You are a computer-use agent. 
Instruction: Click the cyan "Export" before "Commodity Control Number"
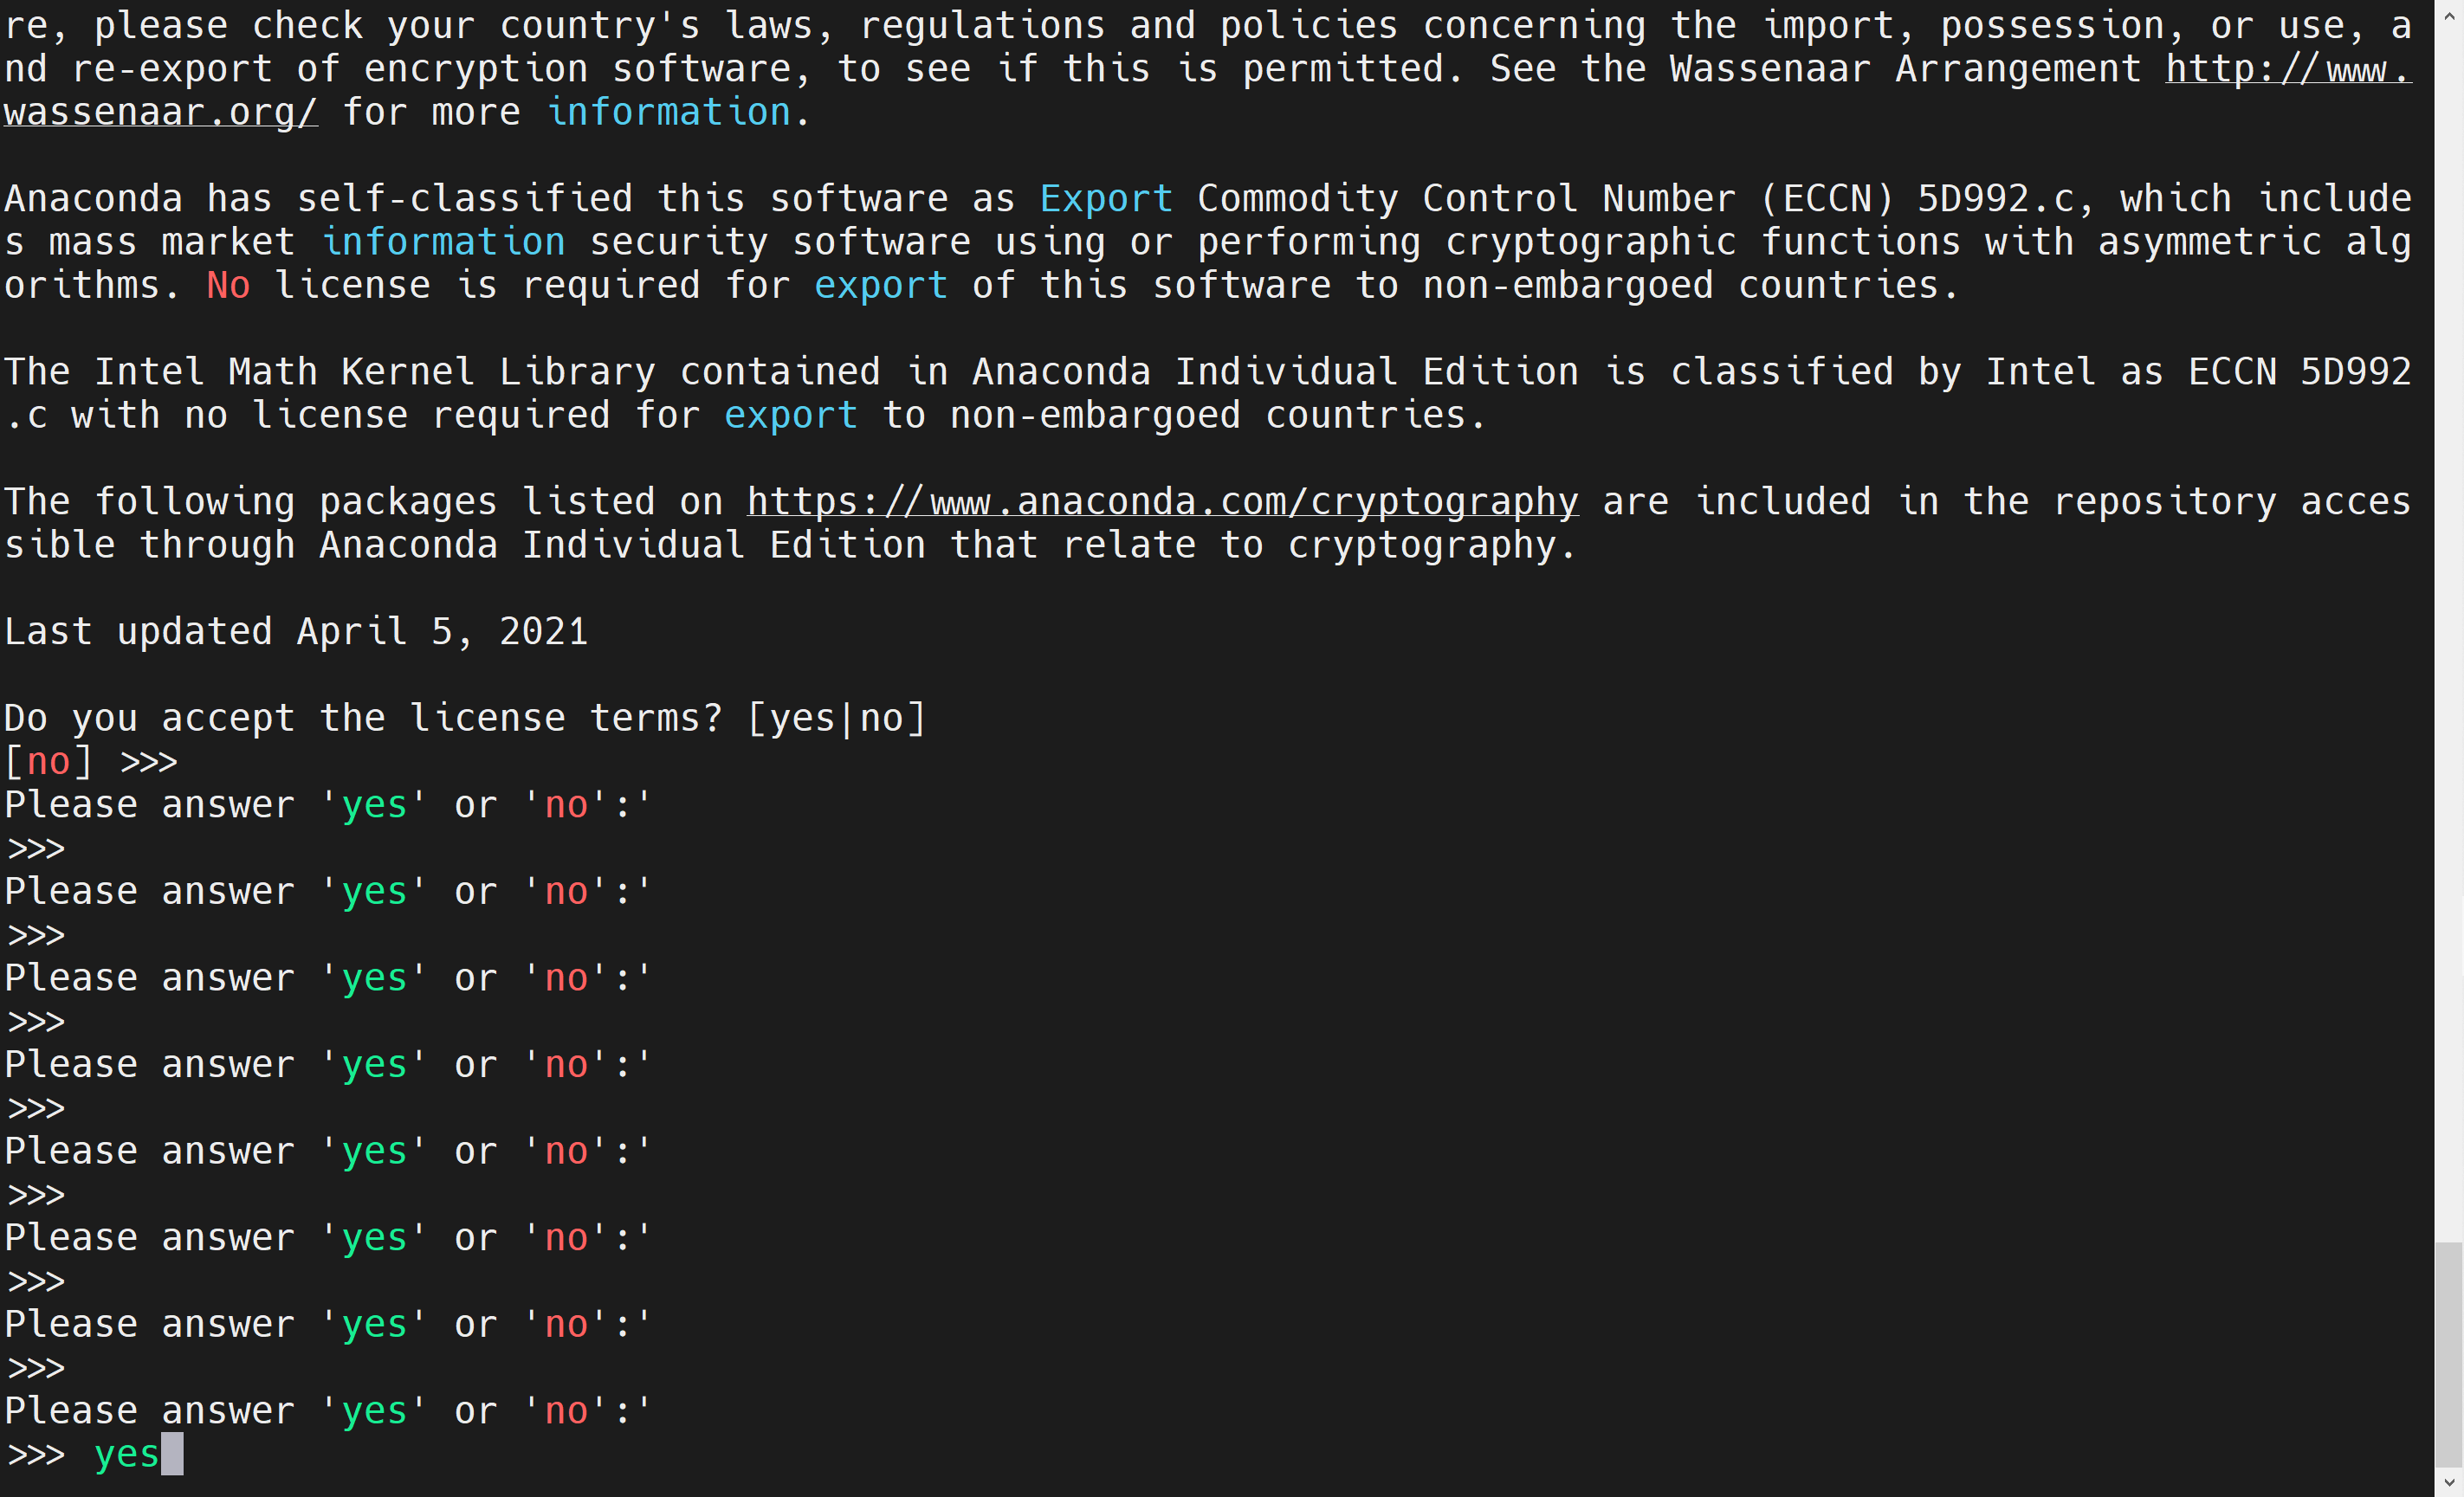click(x=1105, y=199)
